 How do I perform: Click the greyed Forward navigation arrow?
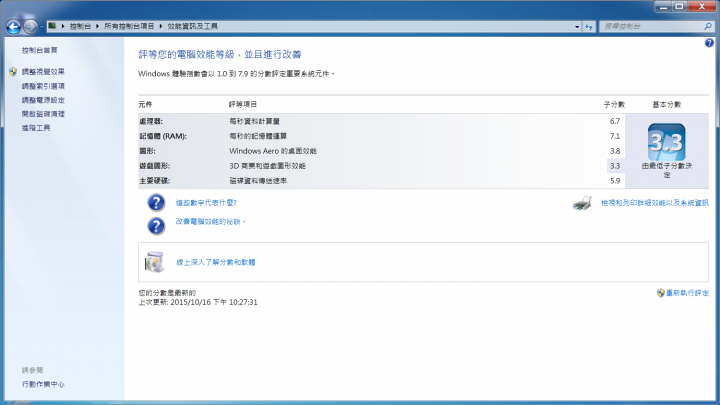pos(30,27)
